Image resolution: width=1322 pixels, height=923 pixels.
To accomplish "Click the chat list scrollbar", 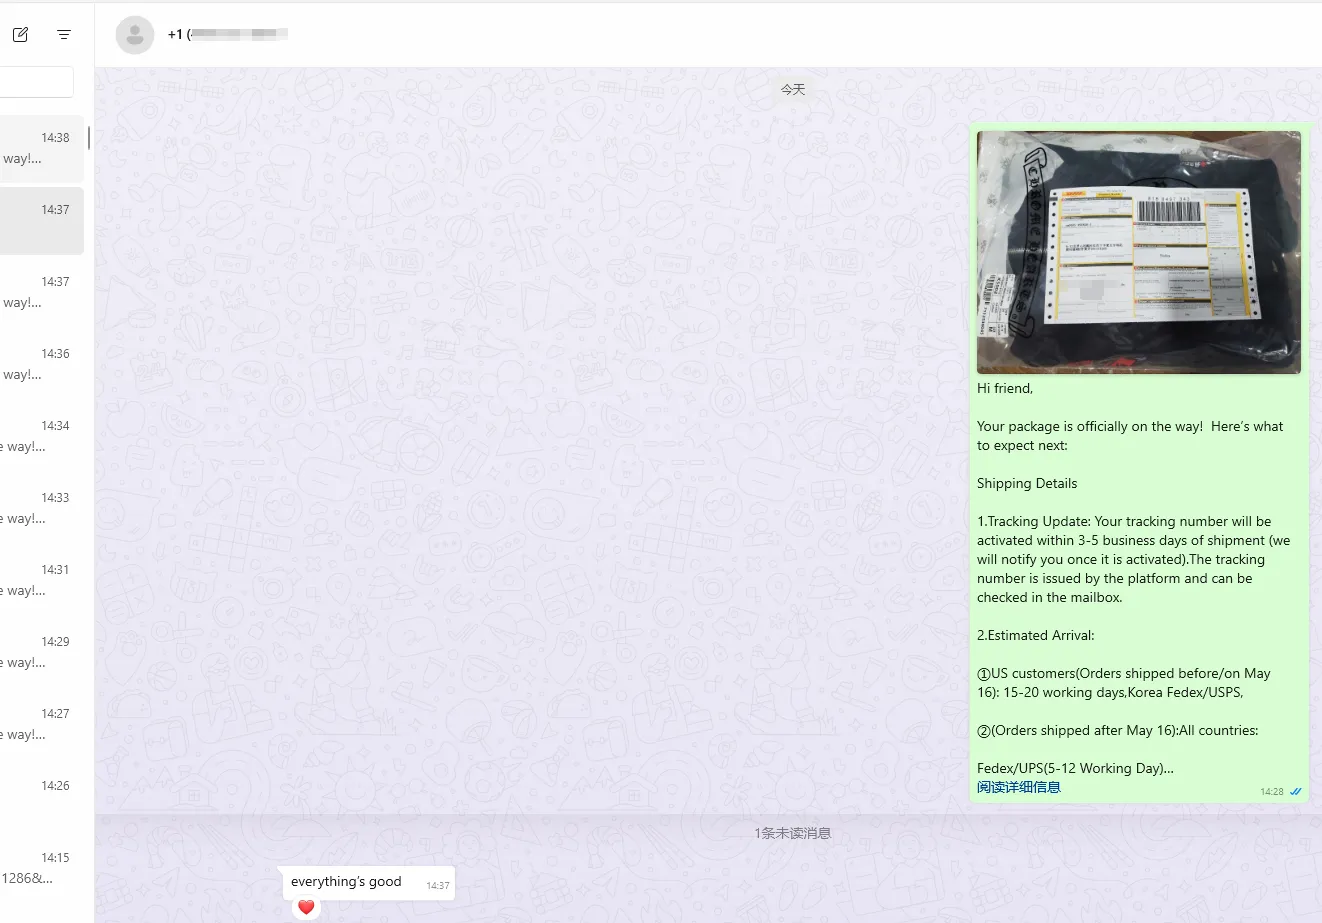I will point(89,138).
